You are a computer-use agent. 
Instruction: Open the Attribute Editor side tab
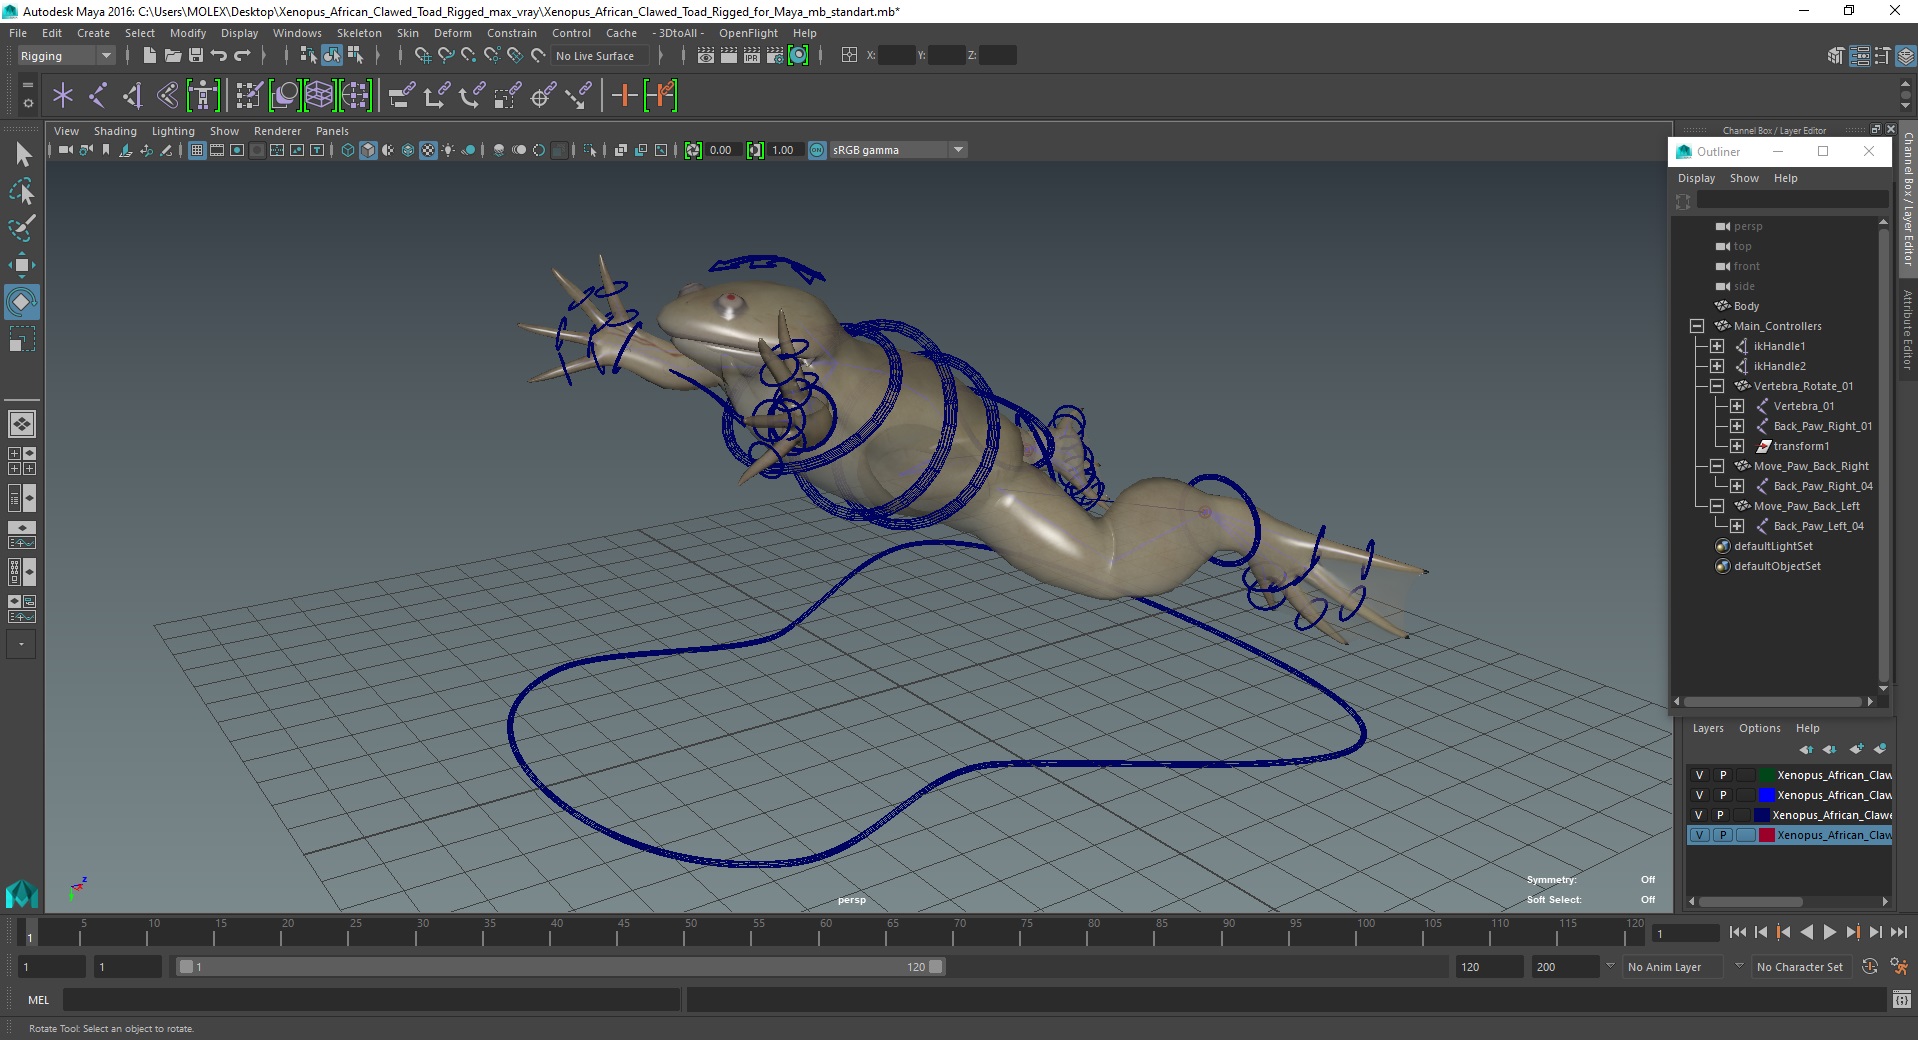click(1908, 330)
